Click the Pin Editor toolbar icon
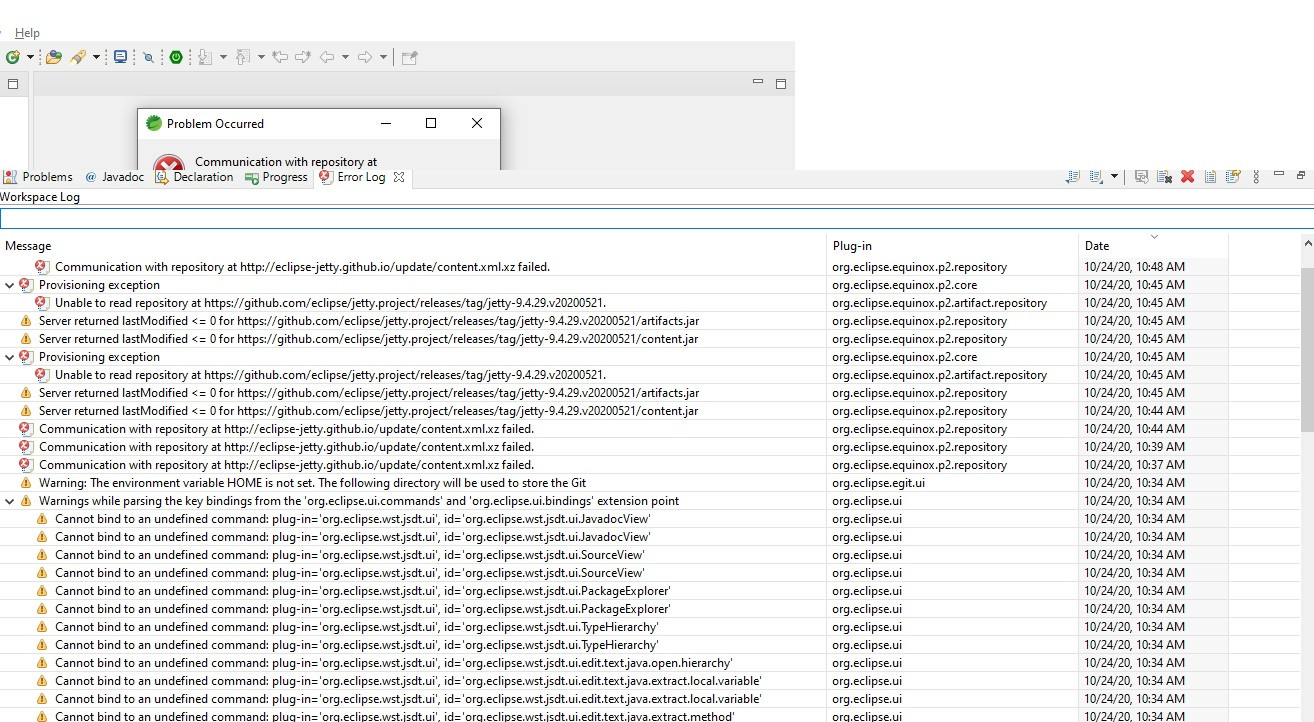Viewport: 1314px width, 722px height. click(409, 57)
